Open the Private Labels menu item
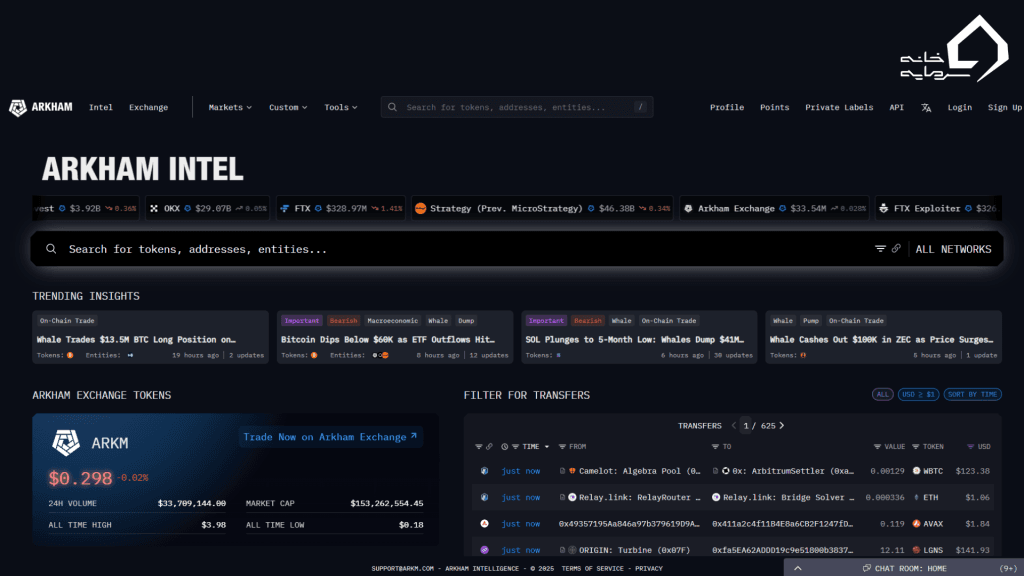The image size is (1024, 576). pos(838,108)
